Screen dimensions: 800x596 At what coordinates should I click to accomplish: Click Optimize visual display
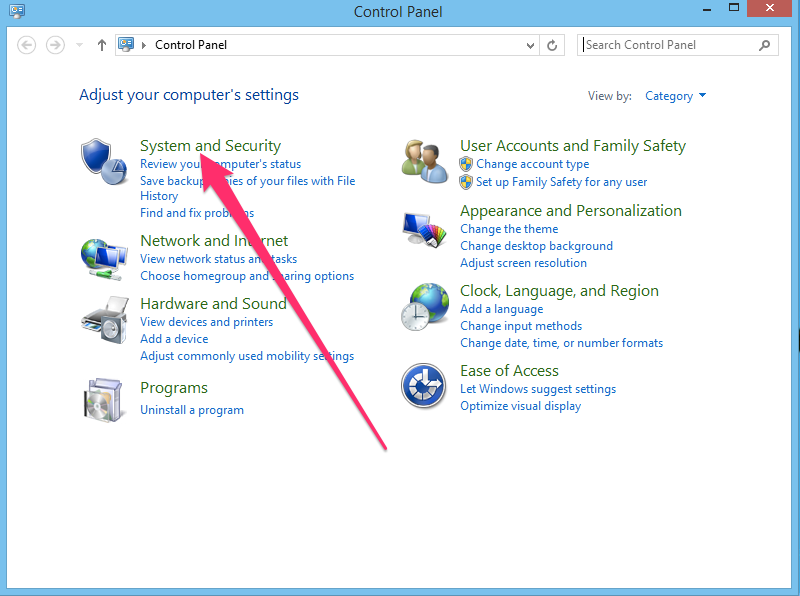pos(520,406)
